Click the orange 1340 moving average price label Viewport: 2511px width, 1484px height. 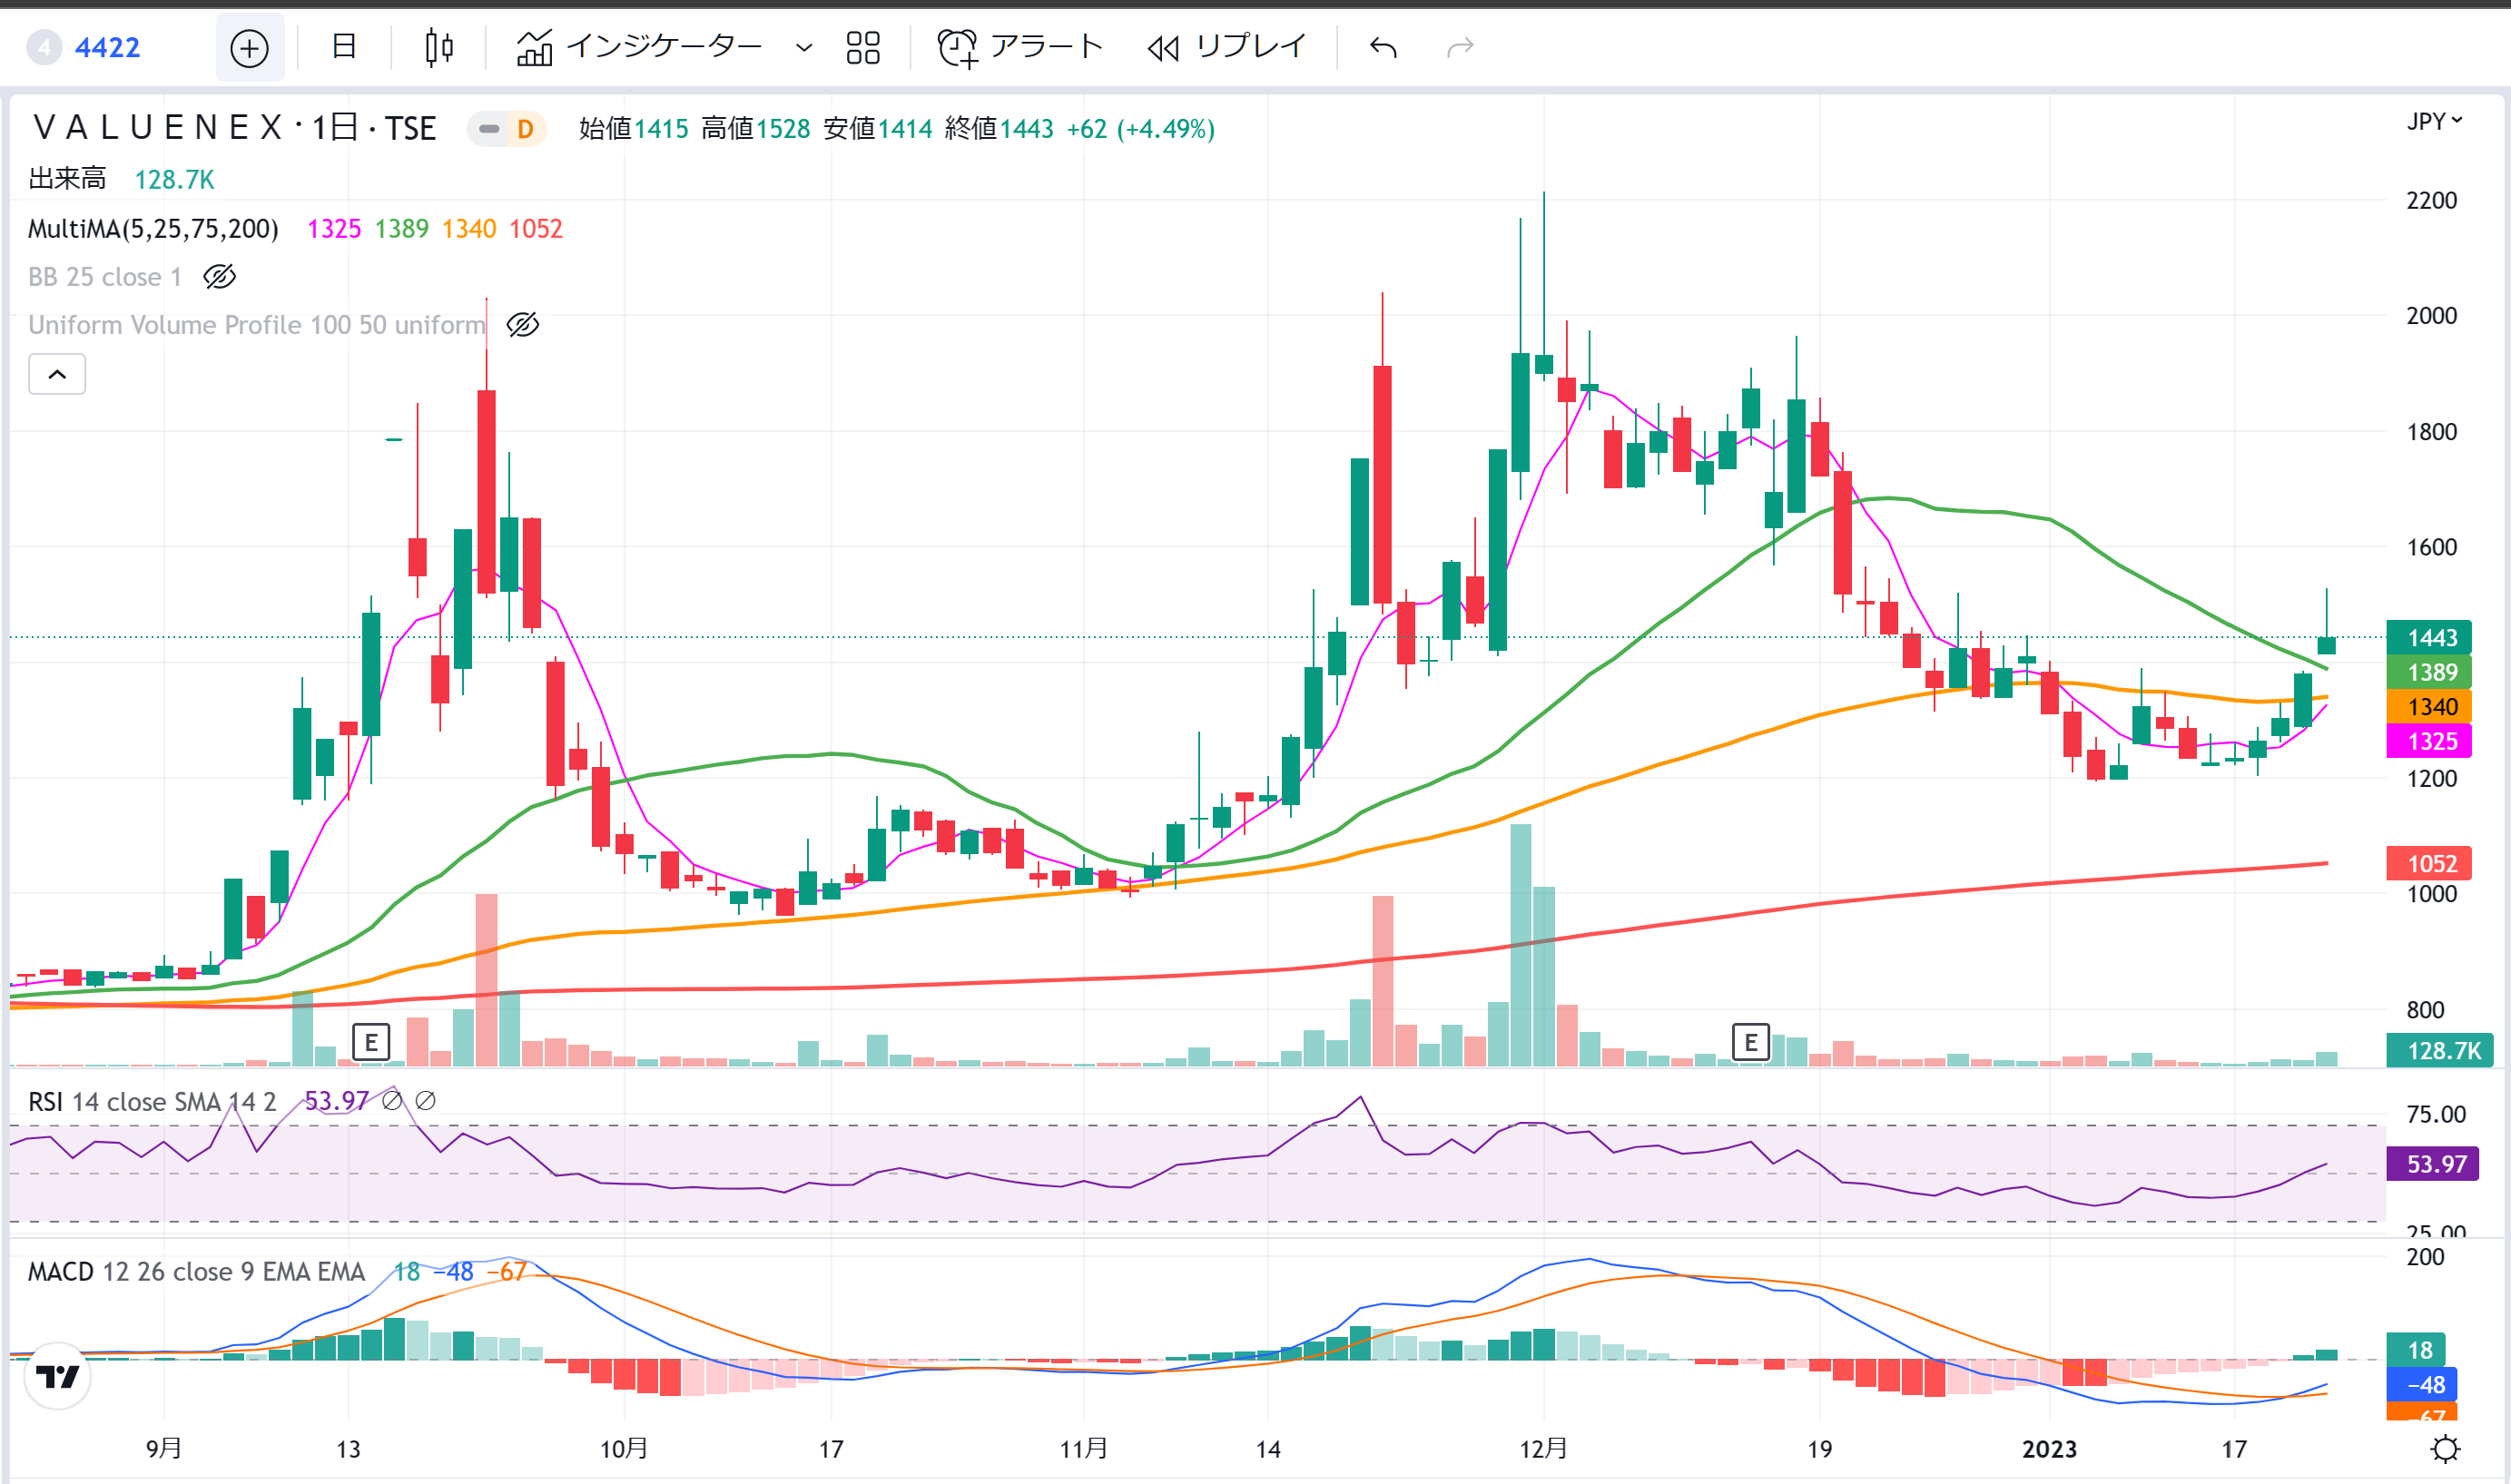(2429, 707)
